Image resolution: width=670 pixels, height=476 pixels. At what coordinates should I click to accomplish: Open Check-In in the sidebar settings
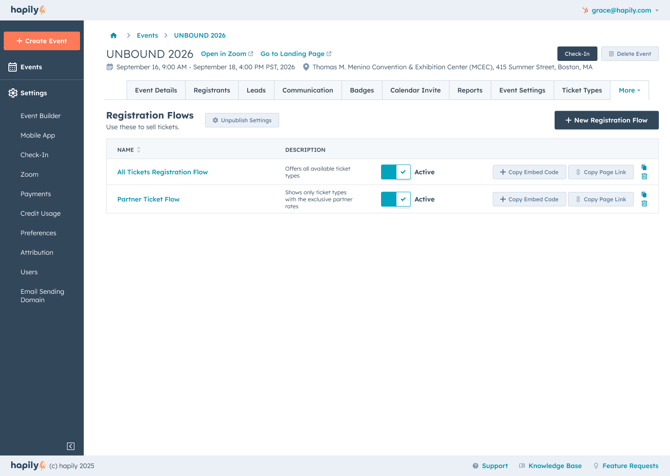pos(34,155)
